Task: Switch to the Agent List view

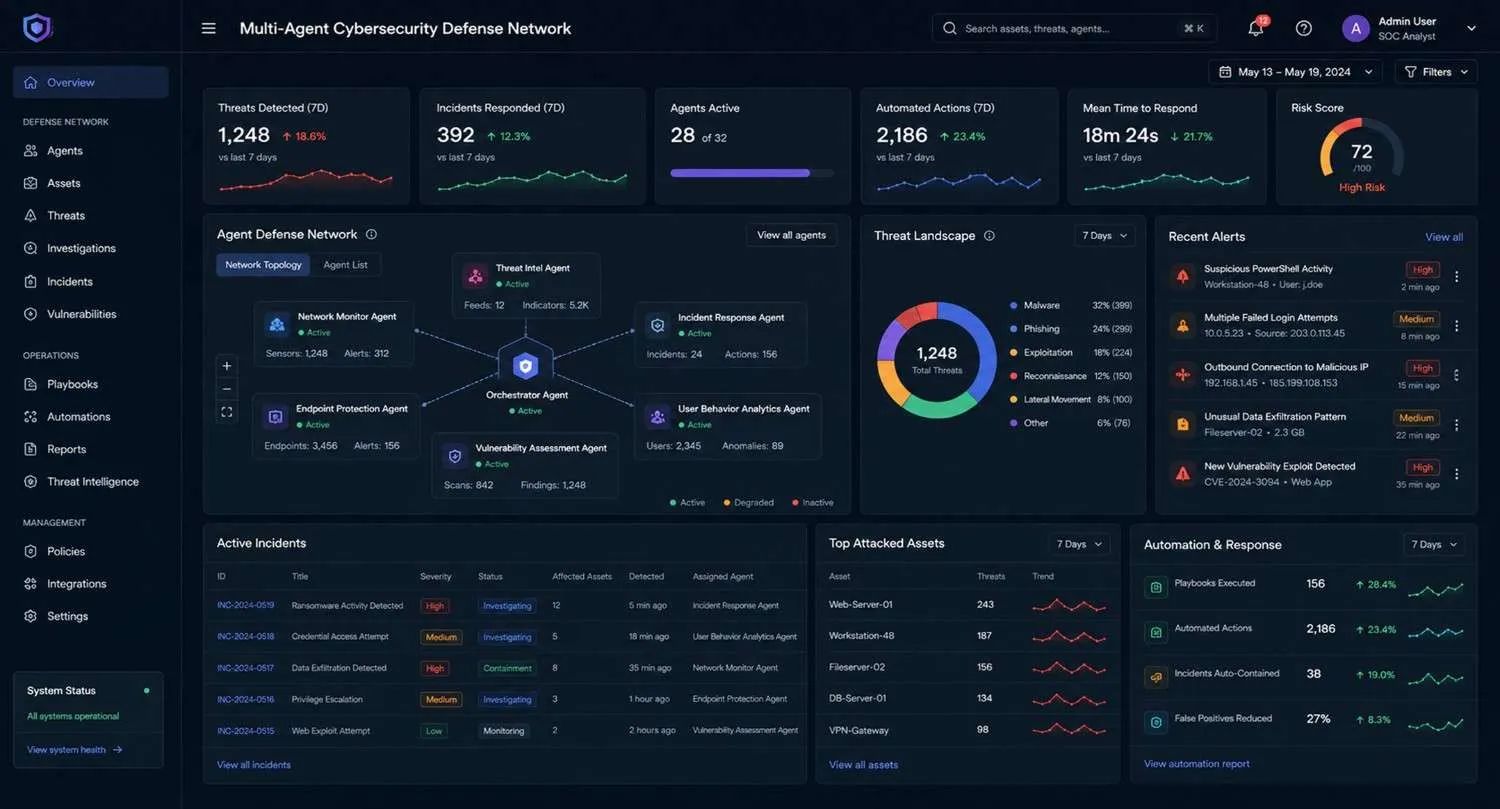Action: click(345, 265)
